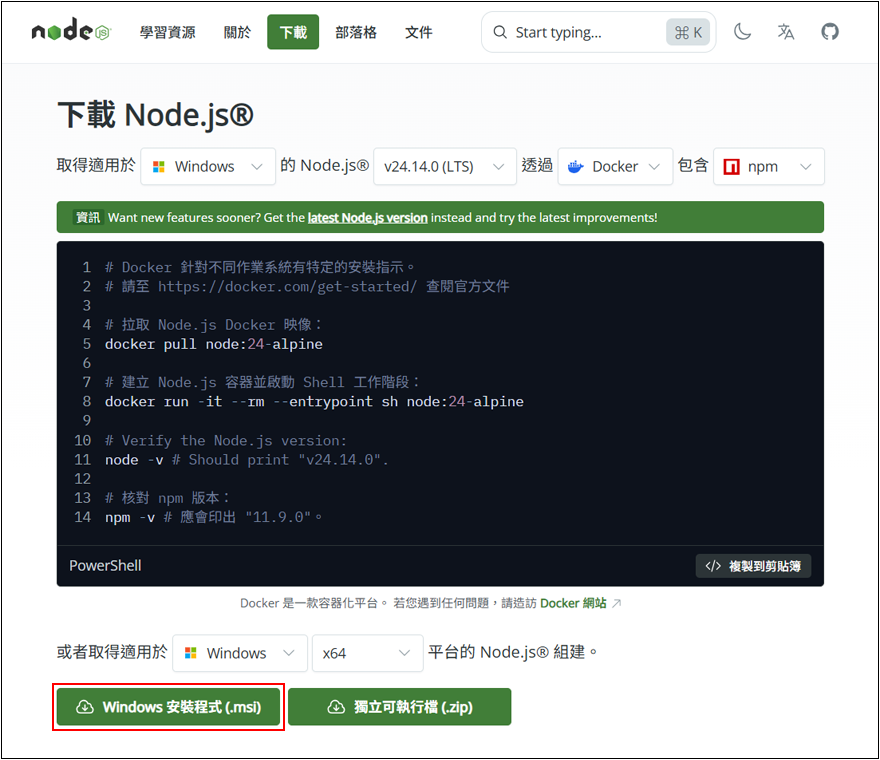This screenshot has width=880, height=760.
Task: Click the download icon on .zip button
Action: coord(336,707)
